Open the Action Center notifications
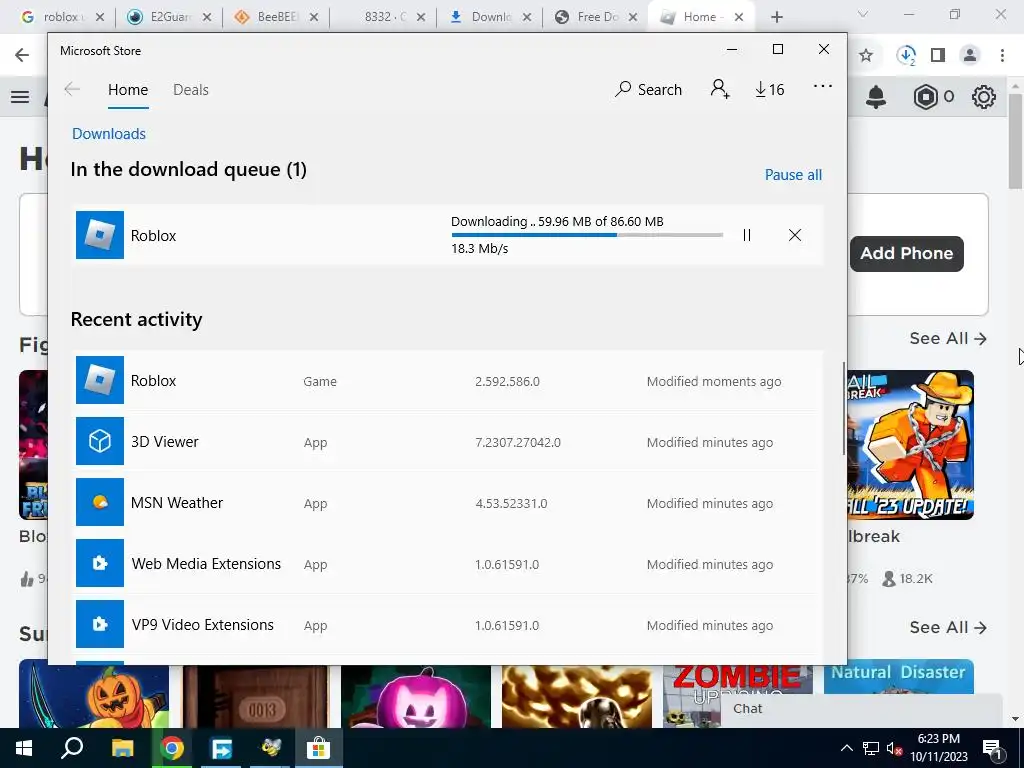The width and height of the screenshot is (1024, 768). pyautogui.click(x=992, y=748)
